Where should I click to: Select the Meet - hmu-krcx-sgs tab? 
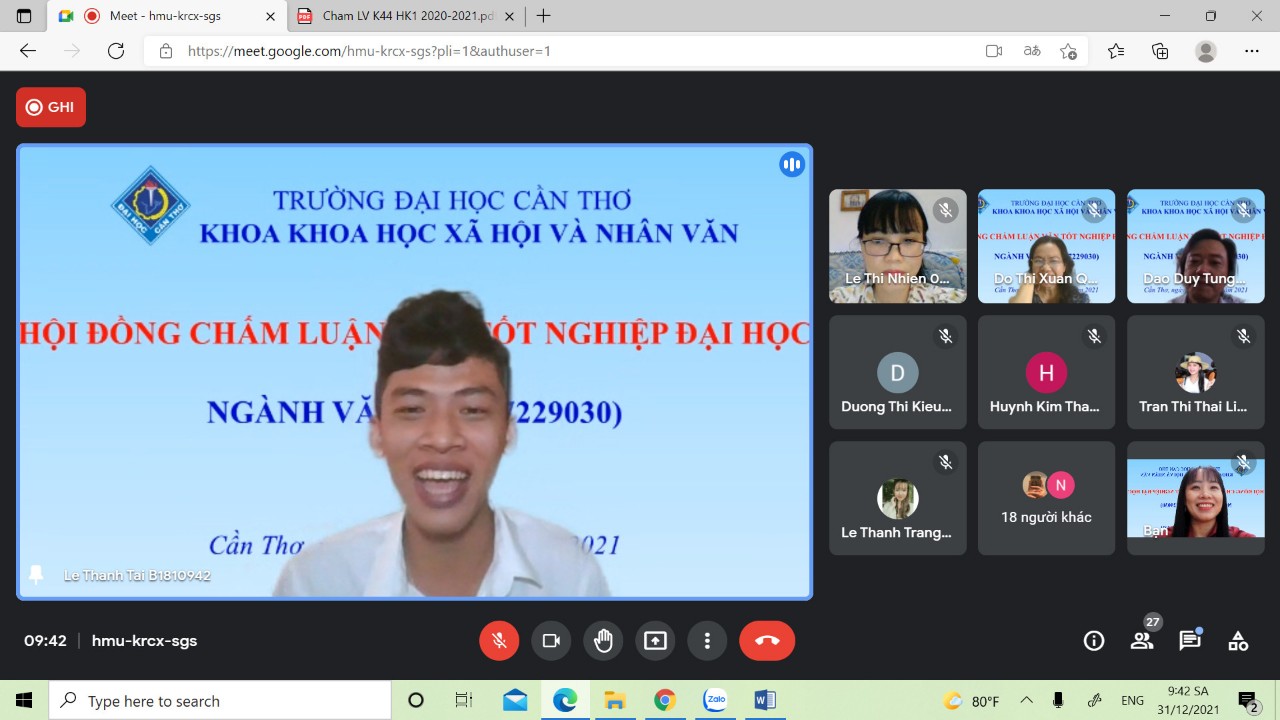(165, 16)
